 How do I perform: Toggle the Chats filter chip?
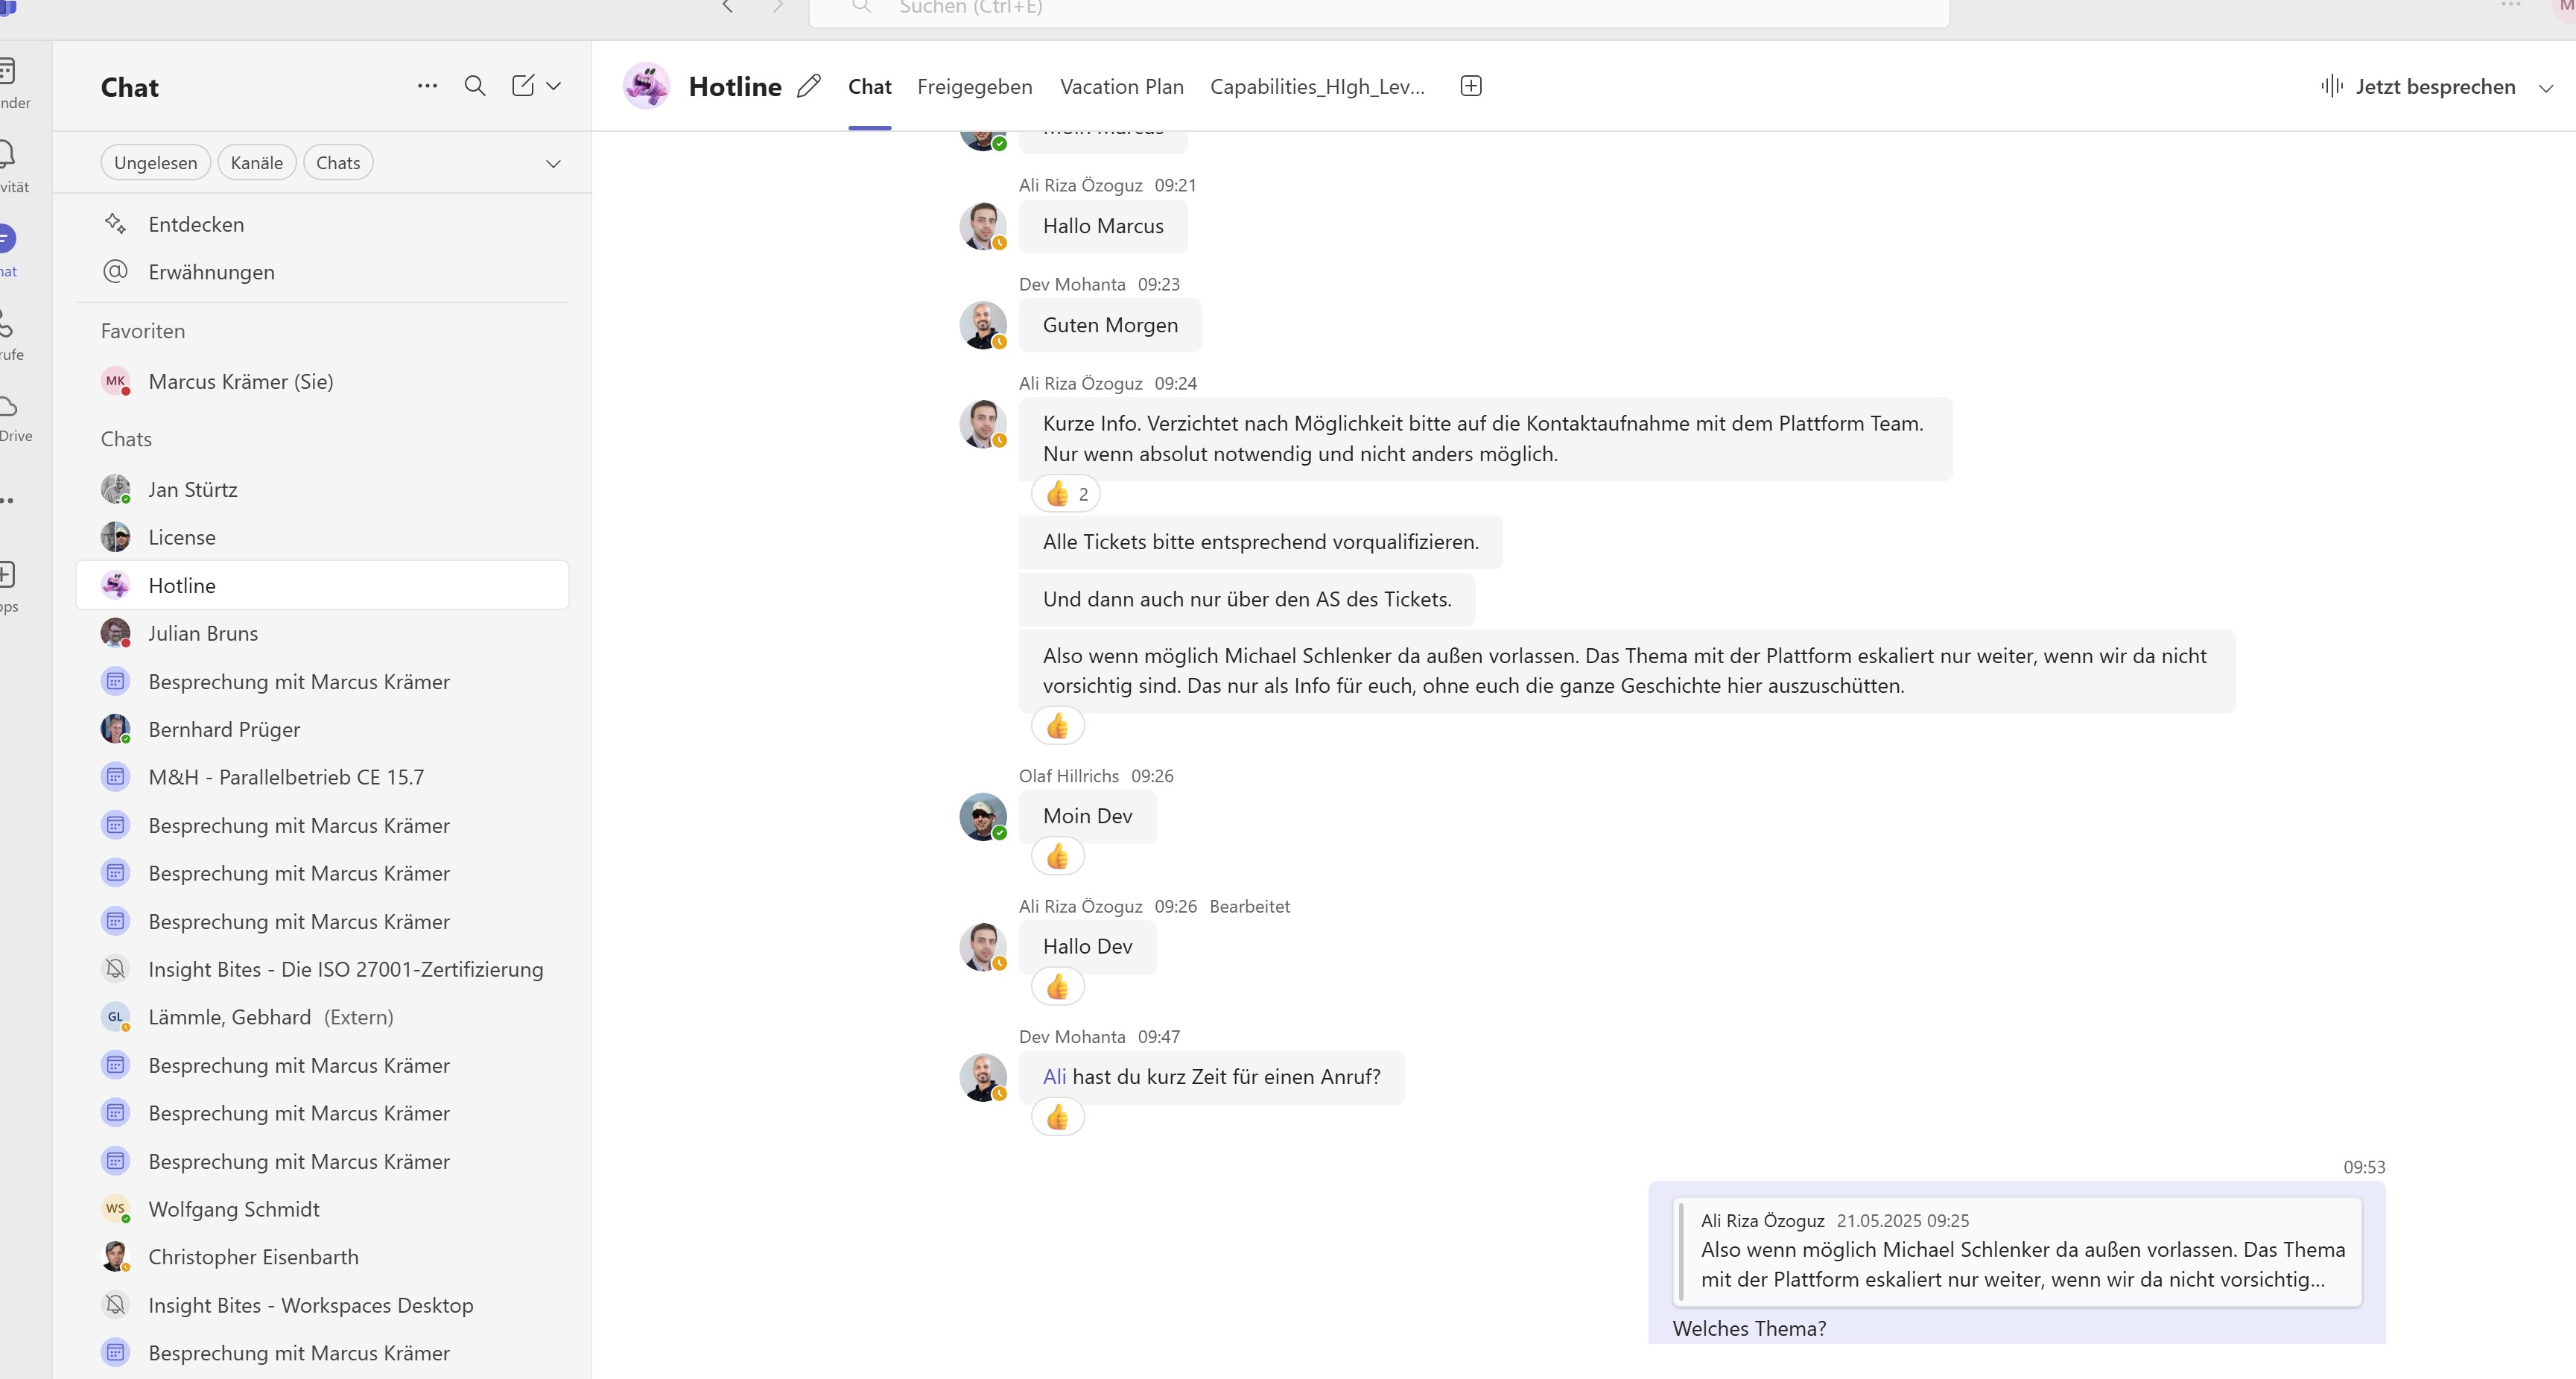coord(338,163)
